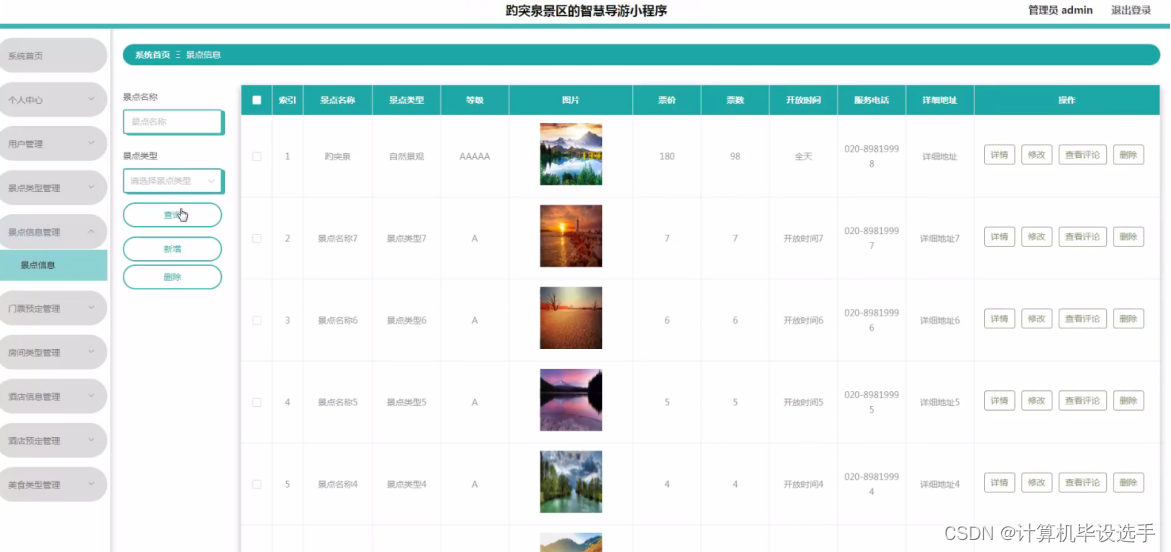Open 详情 for 景点名称4 row
This screenshot has width=1171, height=552.
(999, 483)
